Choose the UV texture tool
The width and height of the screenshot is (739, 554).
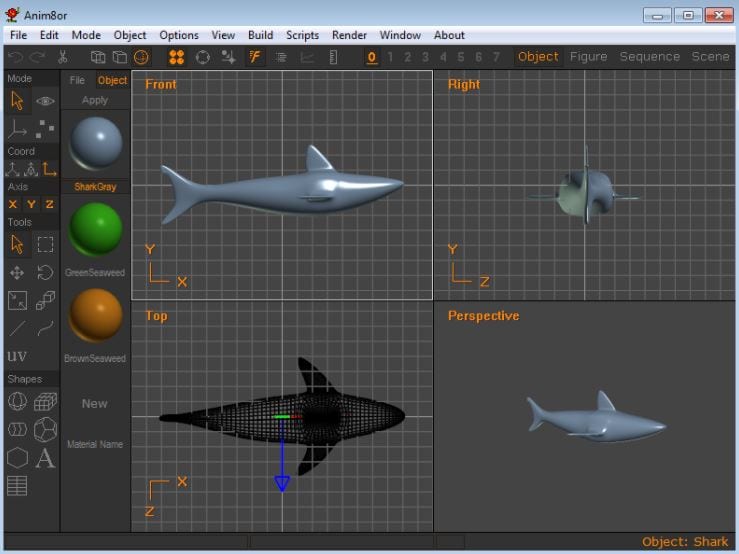[17, 356]
